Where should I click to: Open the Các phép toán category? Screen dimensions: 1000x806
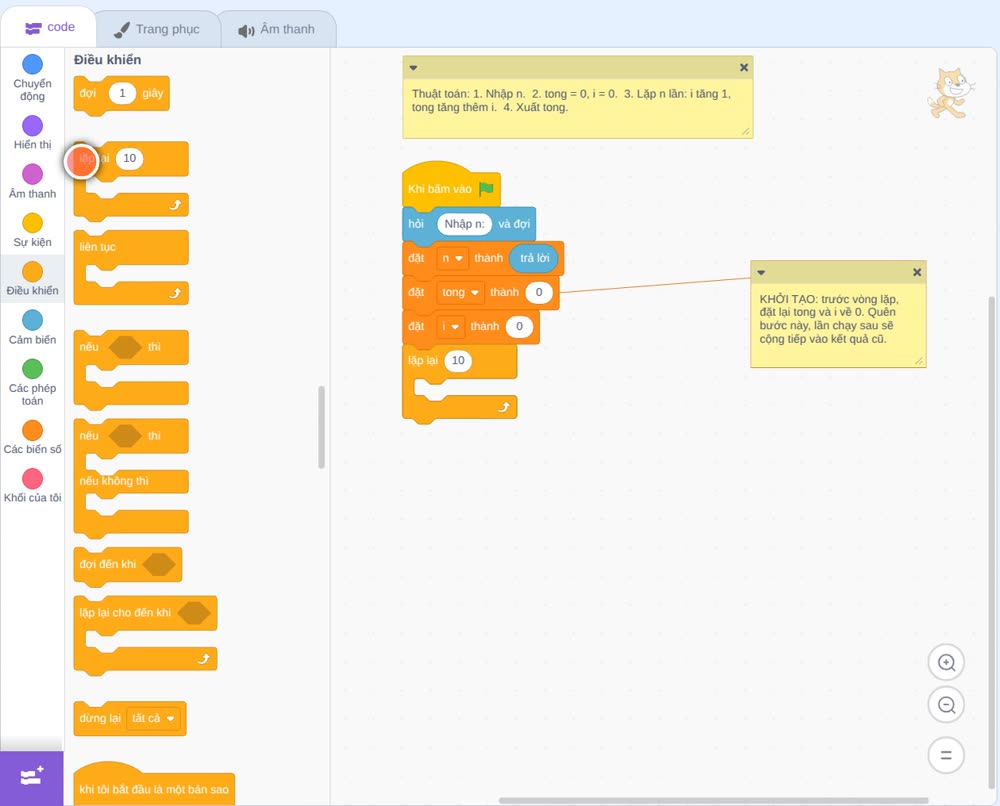click(x=32, y=383)
